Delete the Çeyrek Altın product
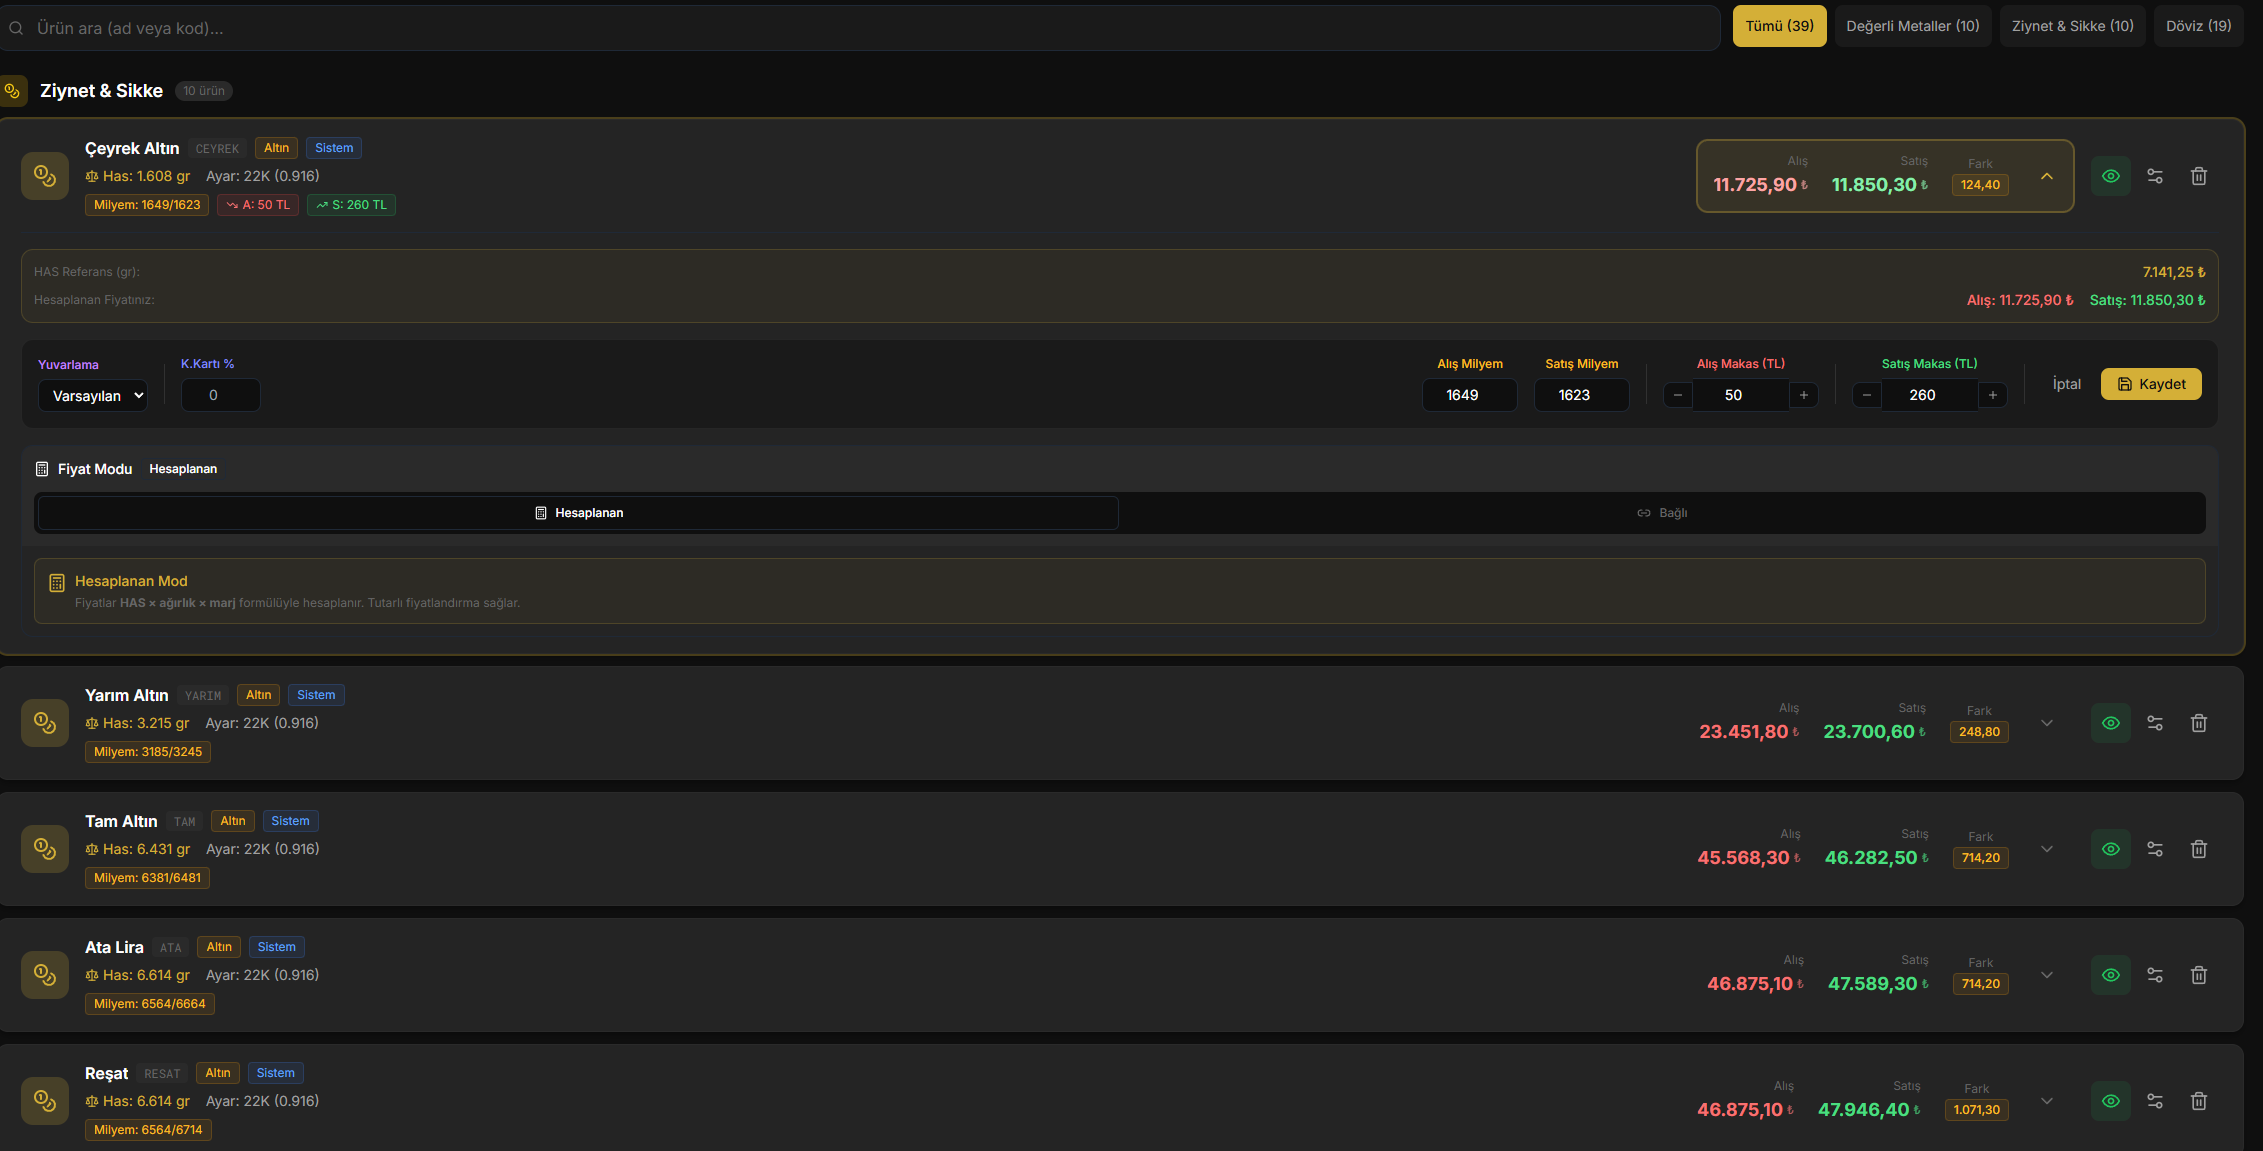Viewport: 2263px width, 1151px height. pos(2198,176)
